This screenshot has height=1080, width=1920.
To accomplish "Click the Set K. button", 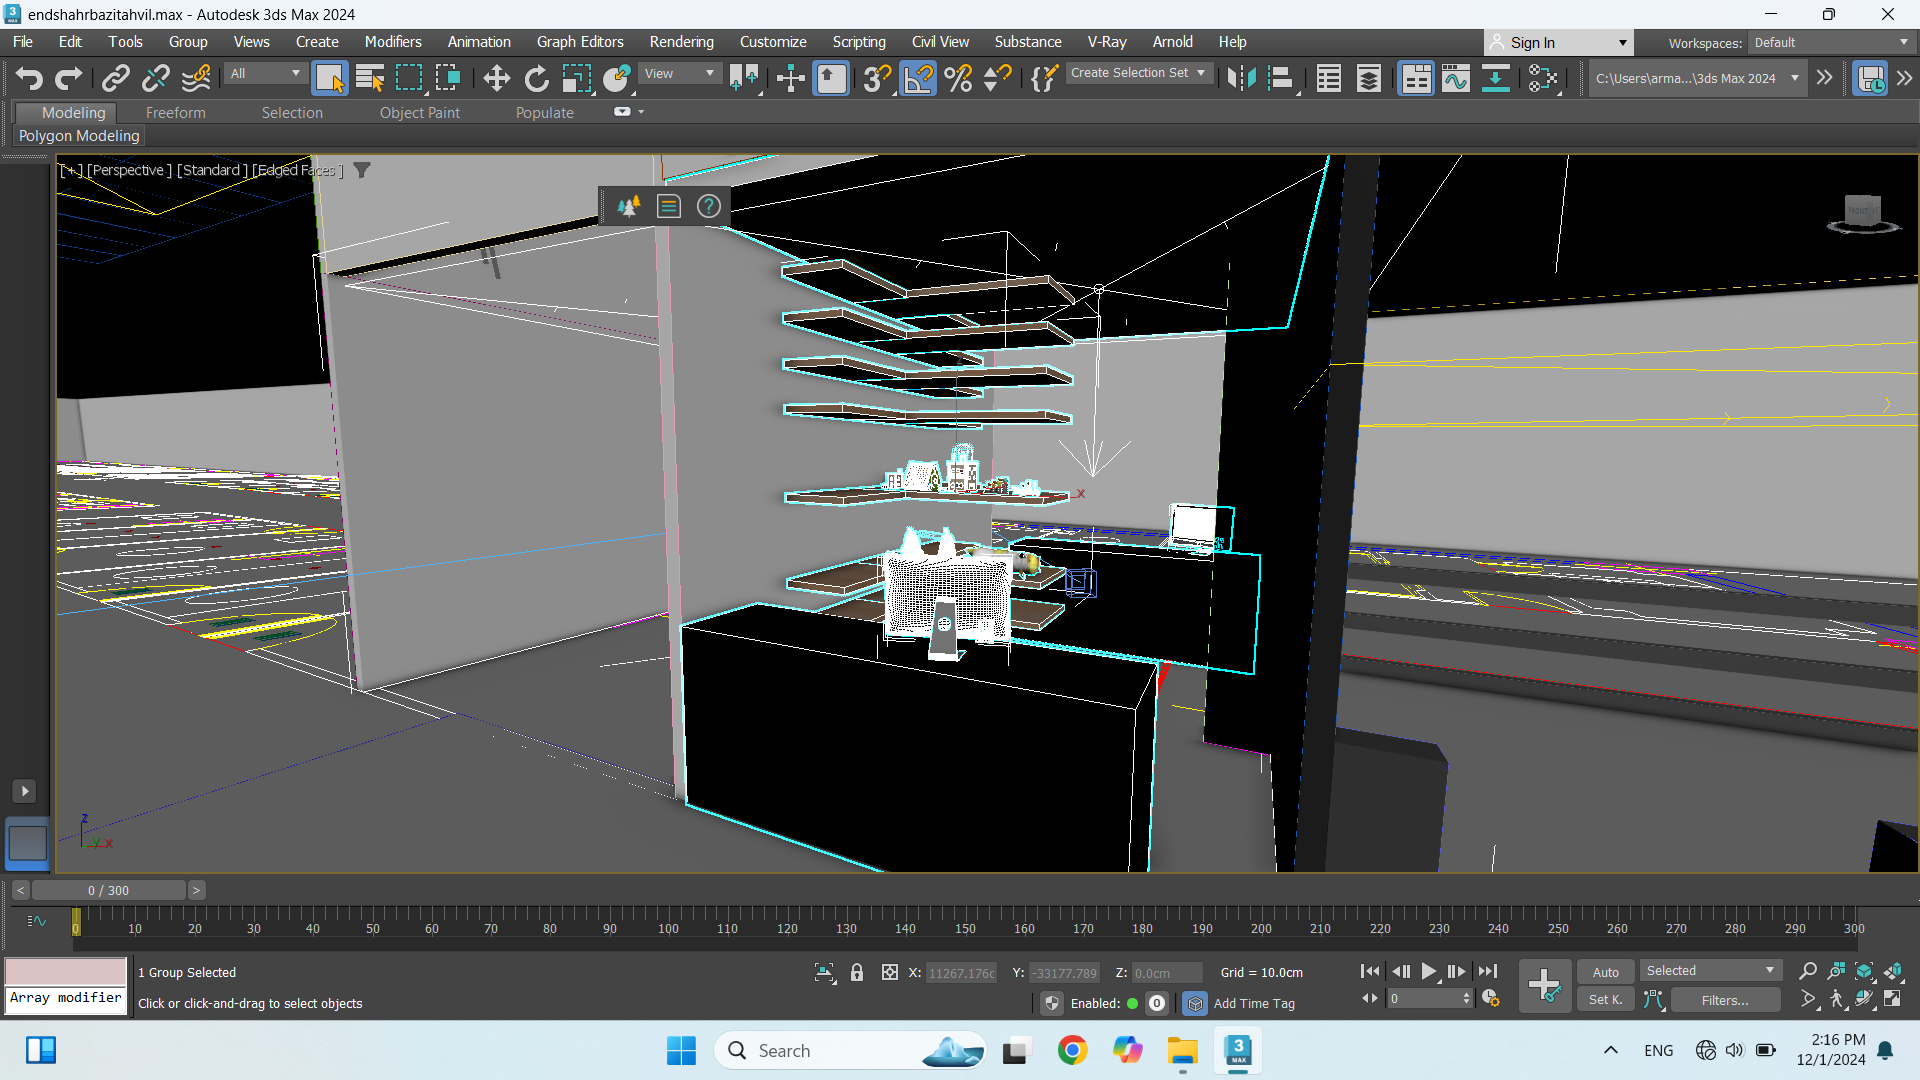I will point(1605,1000).
